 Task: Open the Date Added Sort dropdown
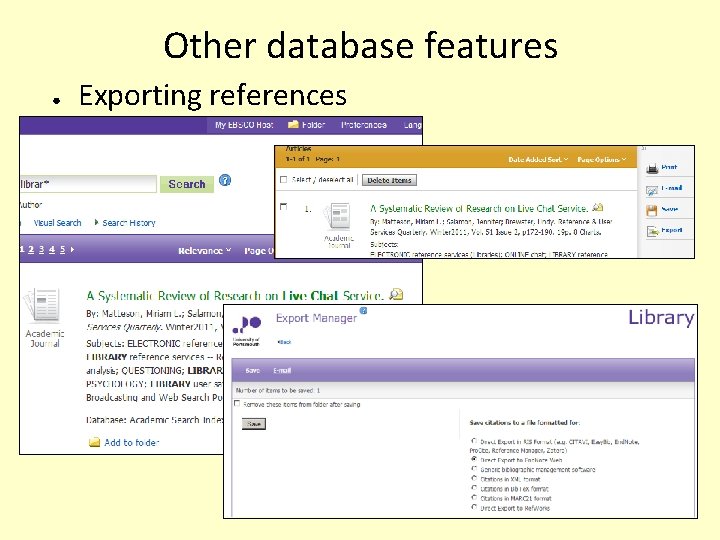coord(538,159)
